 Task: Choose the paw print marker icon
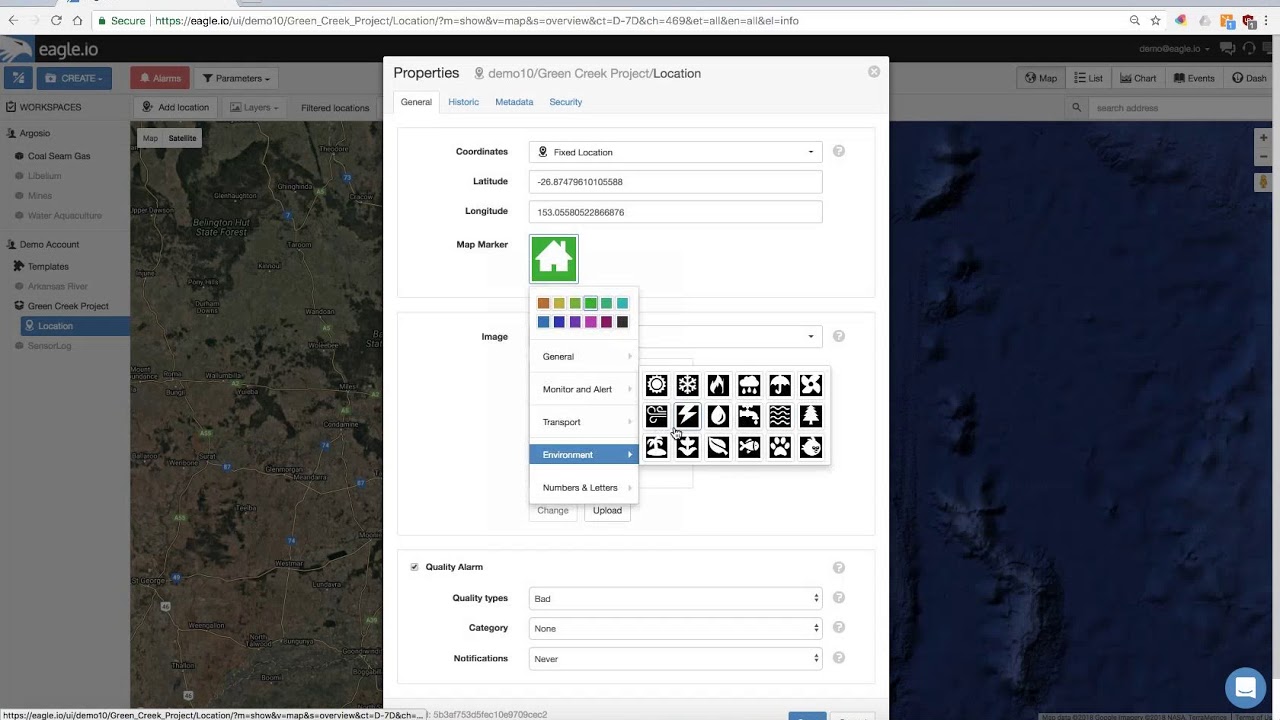click(780, 447)
